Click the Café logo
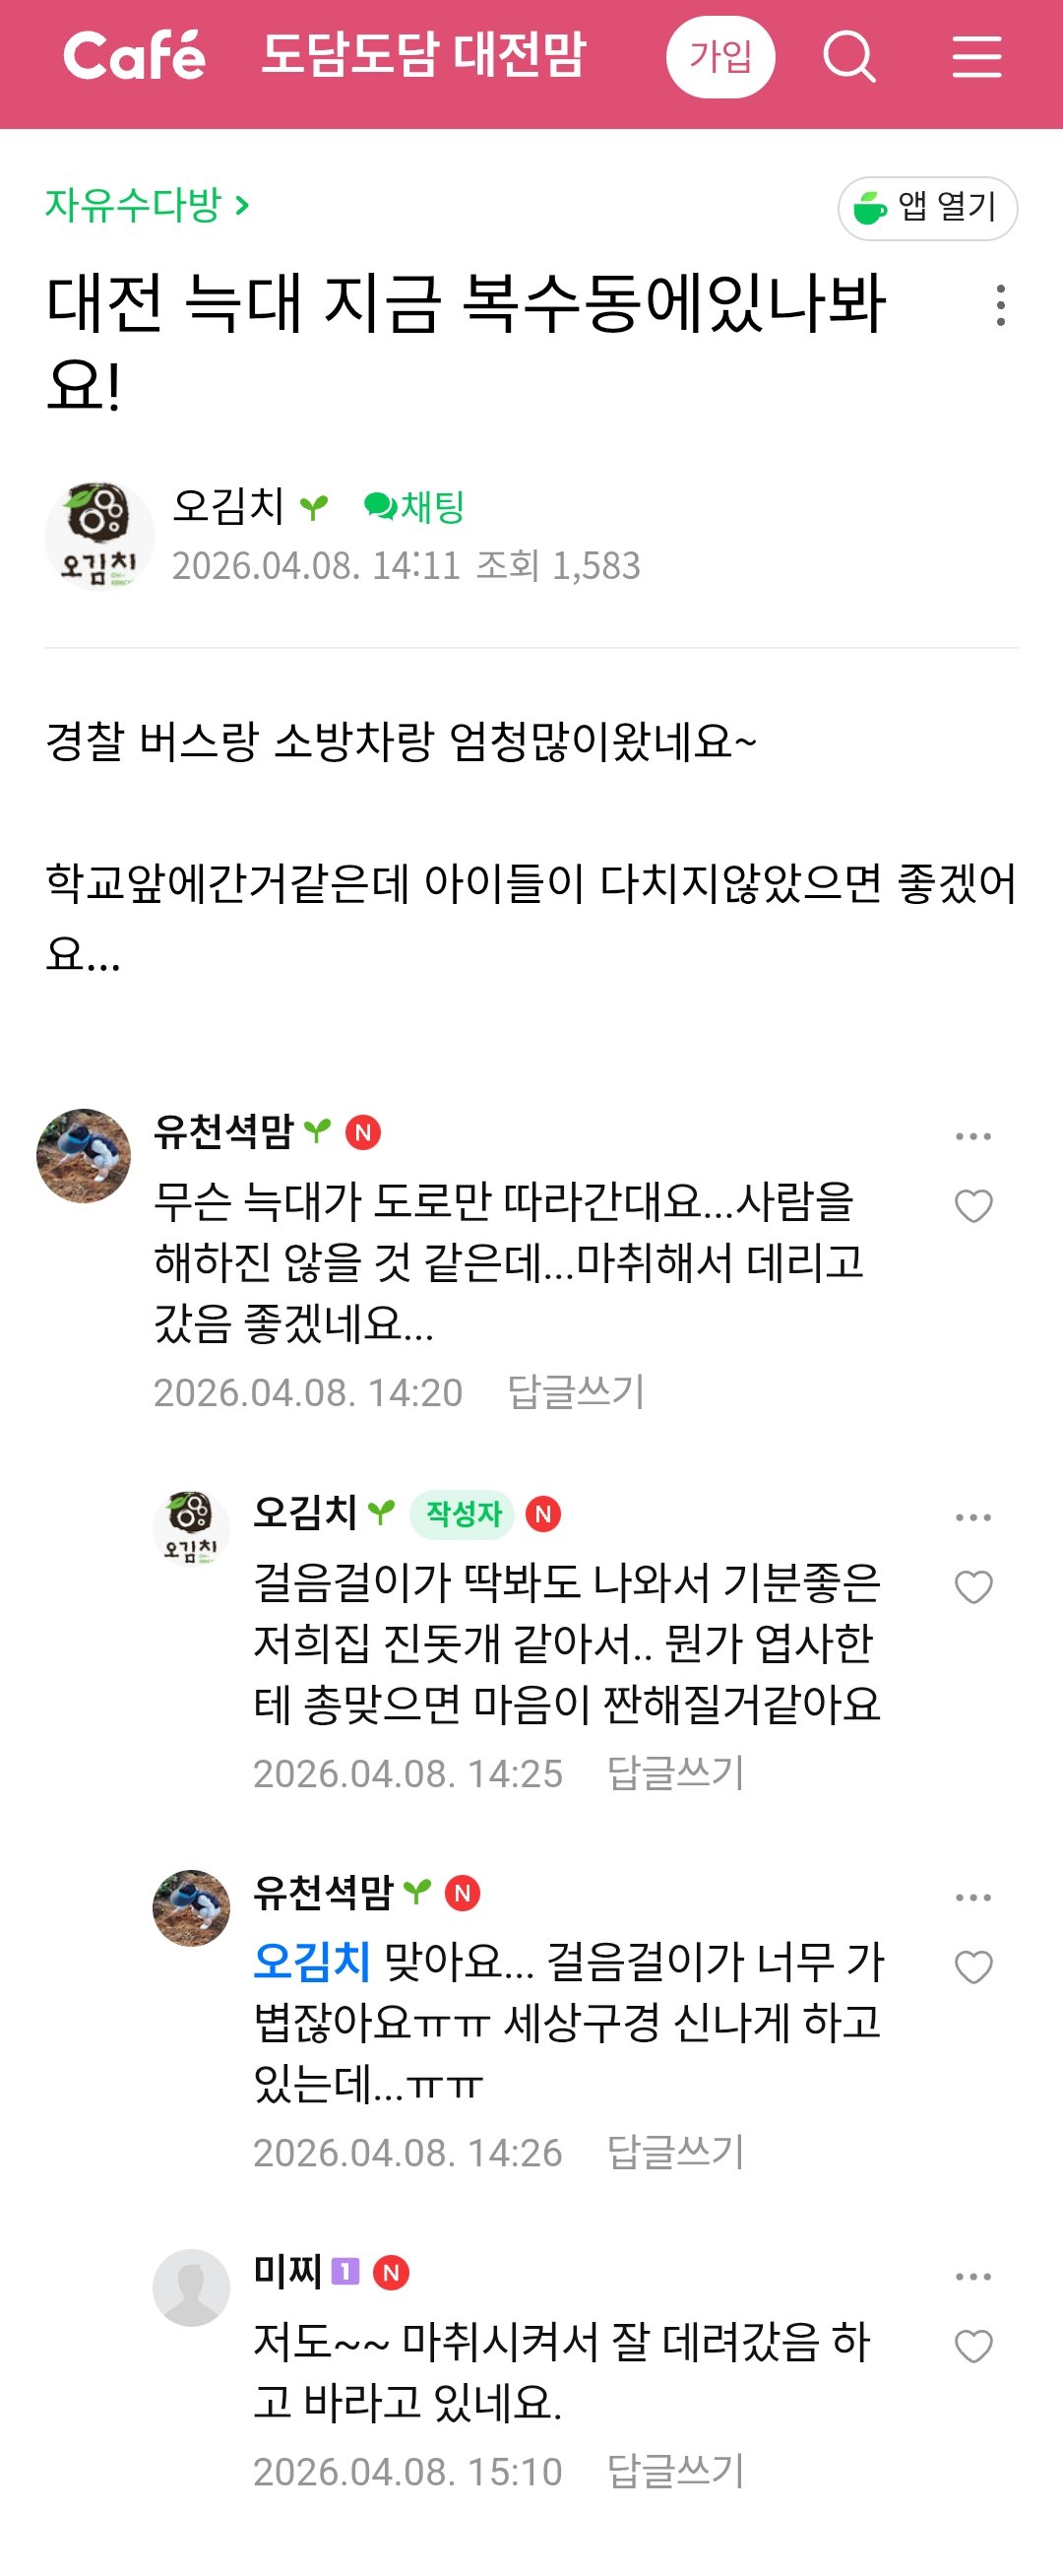The height and width of the screenshot is (2576, 1063). pos(135,56)
